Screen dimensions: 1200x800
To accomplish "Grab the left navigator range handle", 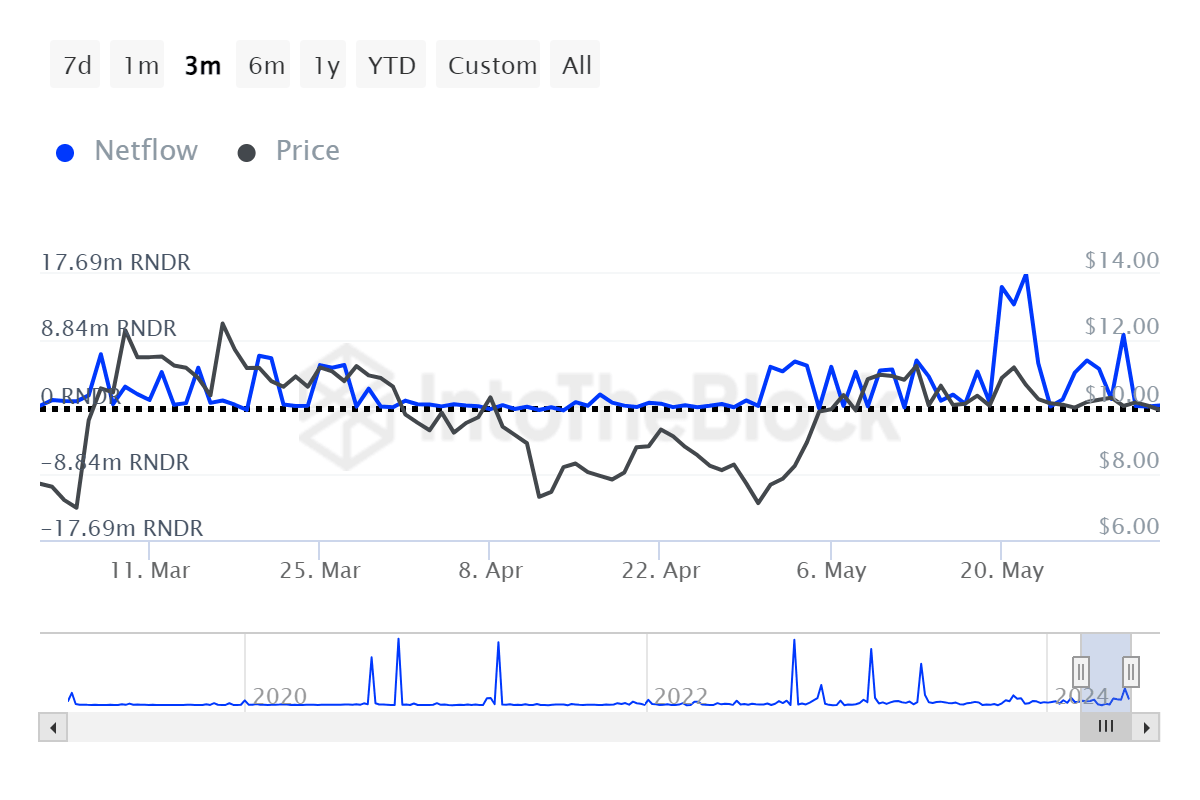I will pyautogui.click(x=1081, y=670).
